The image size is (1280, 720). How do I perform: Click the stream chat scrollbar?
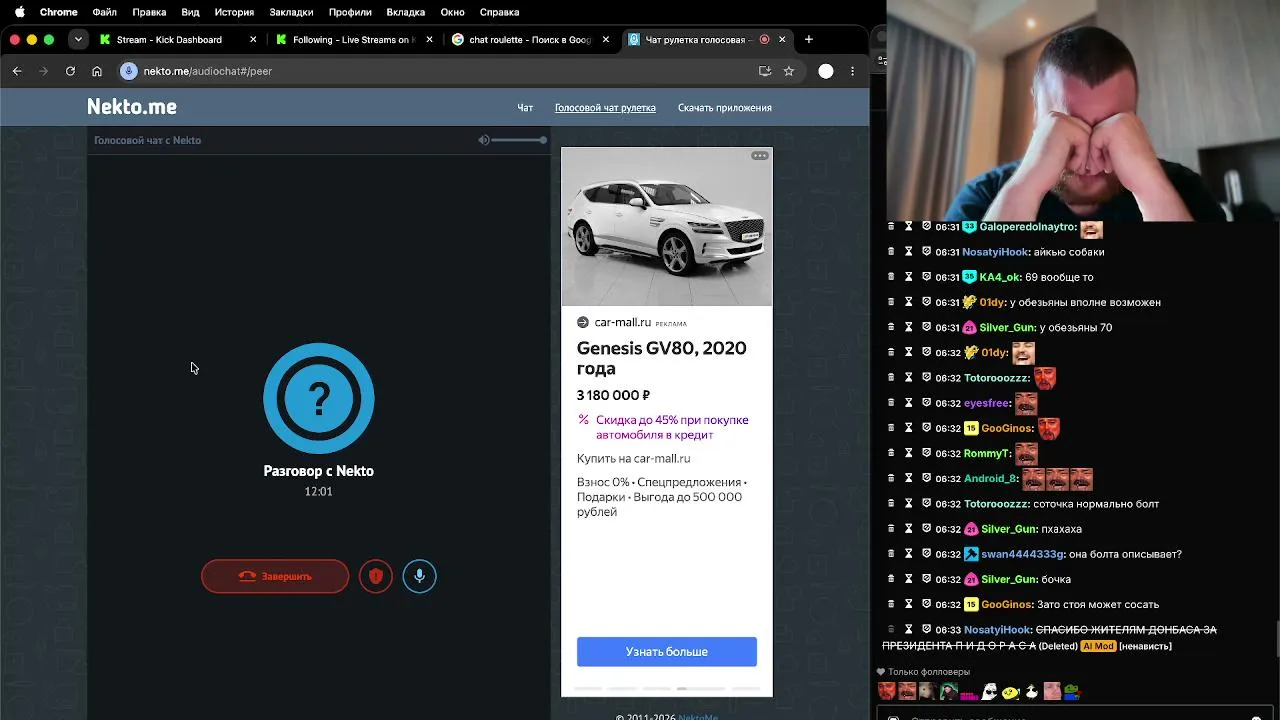coord(1276,640)
